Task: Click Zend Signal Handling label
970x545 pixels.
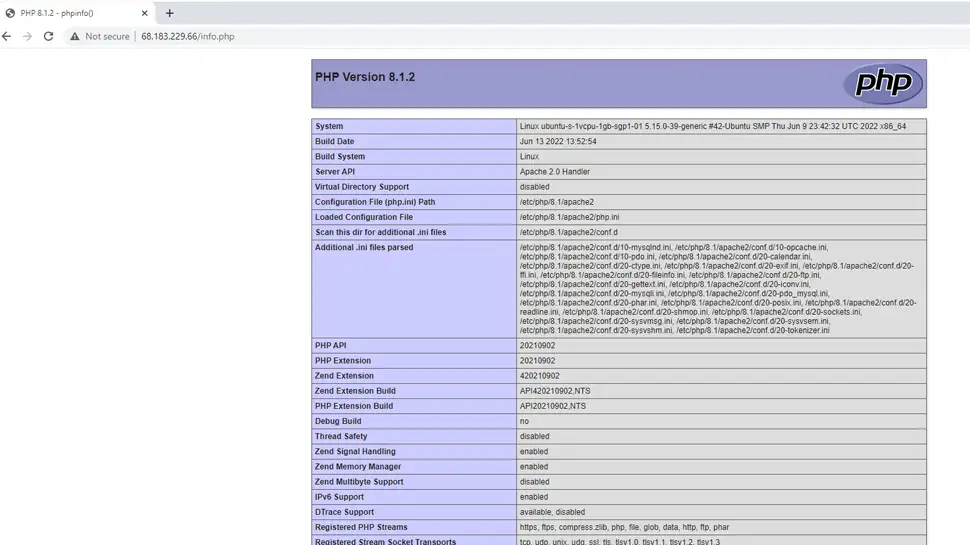Action: point(355,452)
